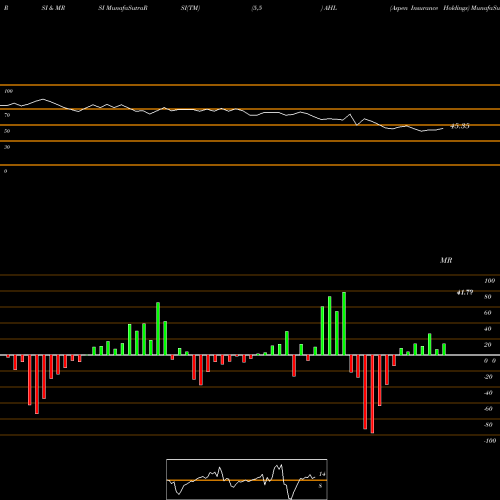Click the -80 label on MR right axis
This screenshot has height=500, width=500.
(x=488, y=425)
